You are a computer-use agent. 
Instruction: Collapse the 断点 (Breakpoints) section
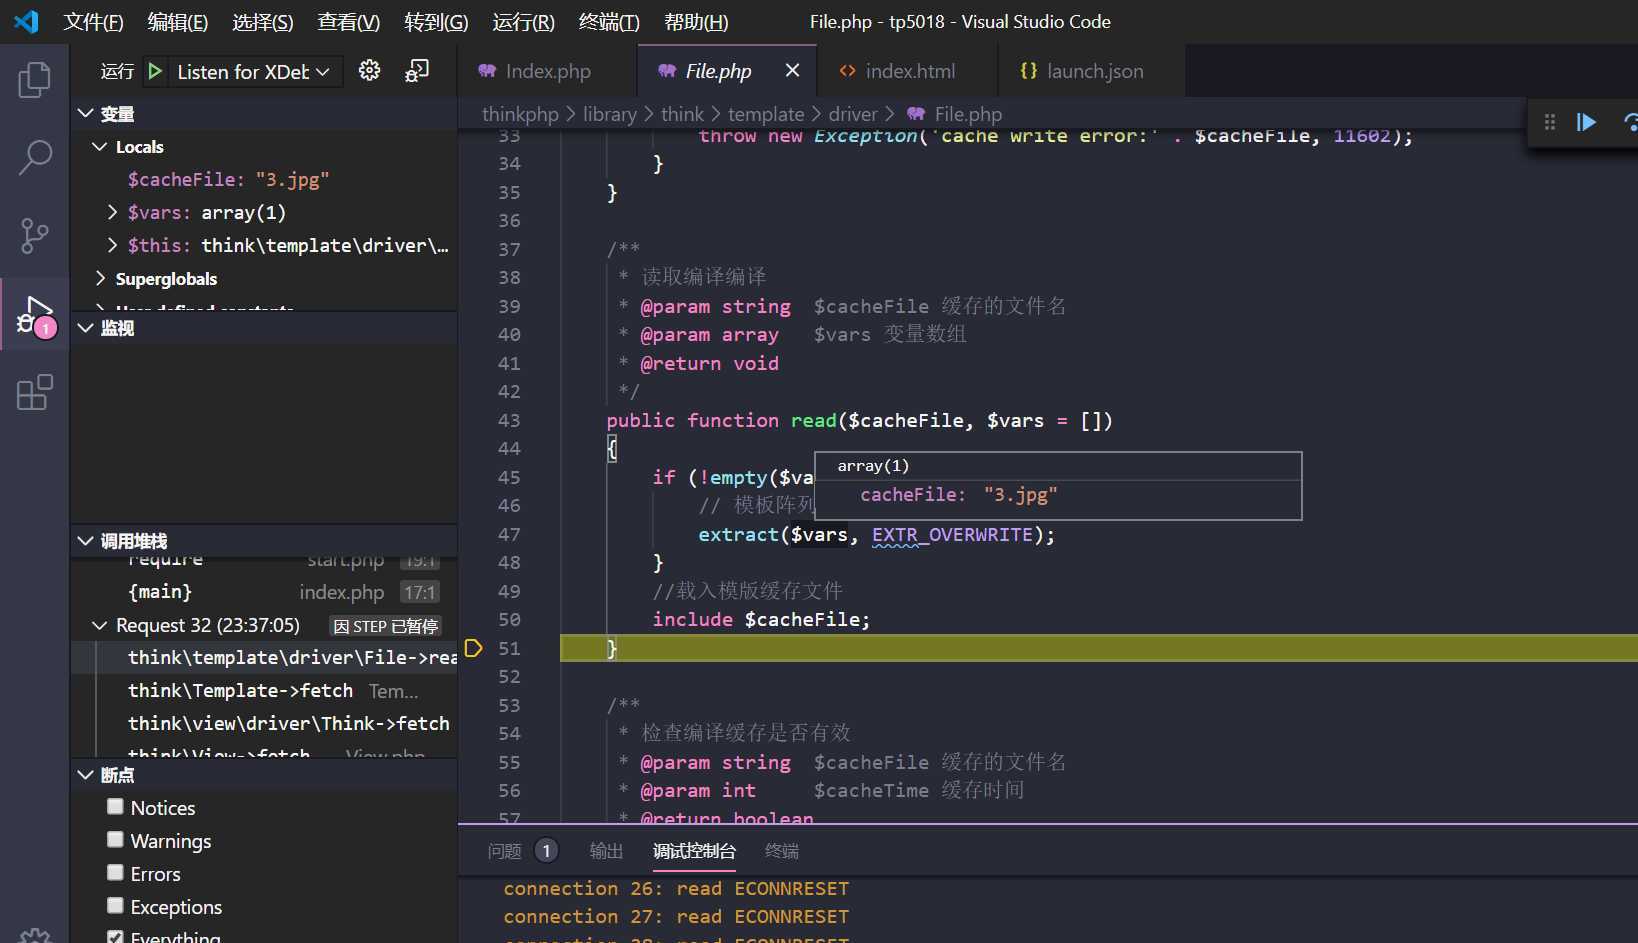[86, 775]
